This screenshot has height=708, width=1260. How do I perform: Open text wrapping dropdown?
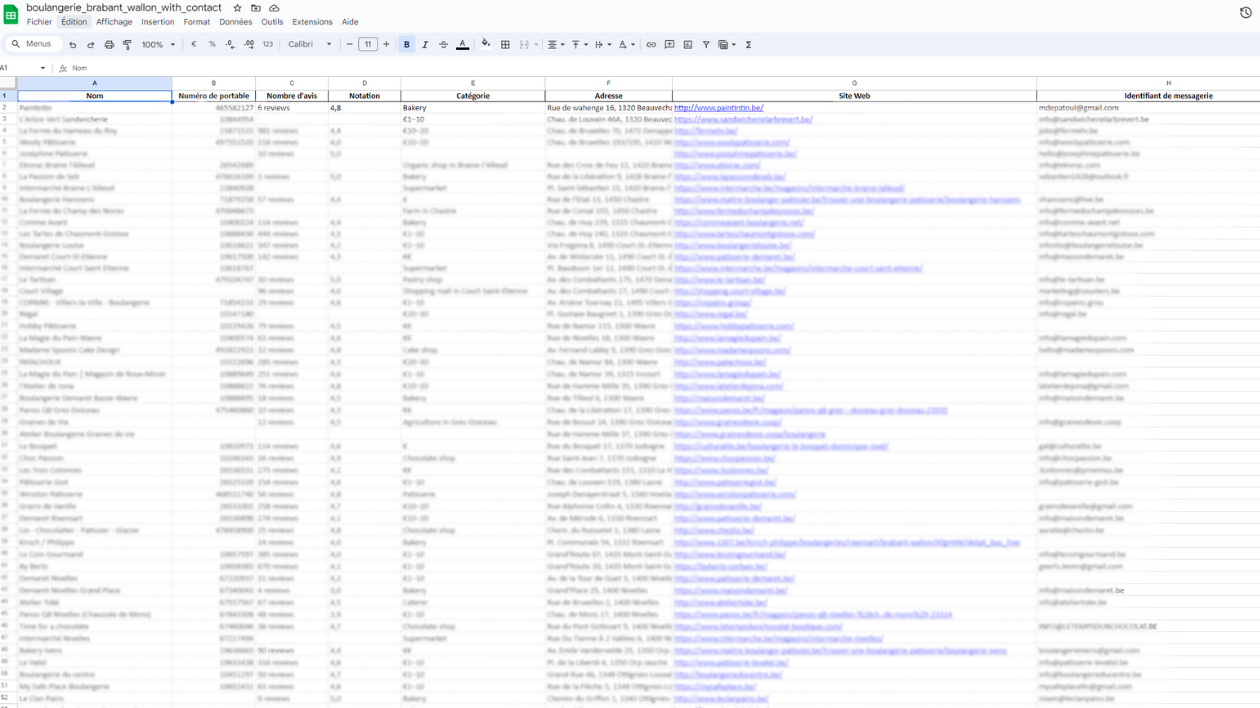click(x=602, y=45)
